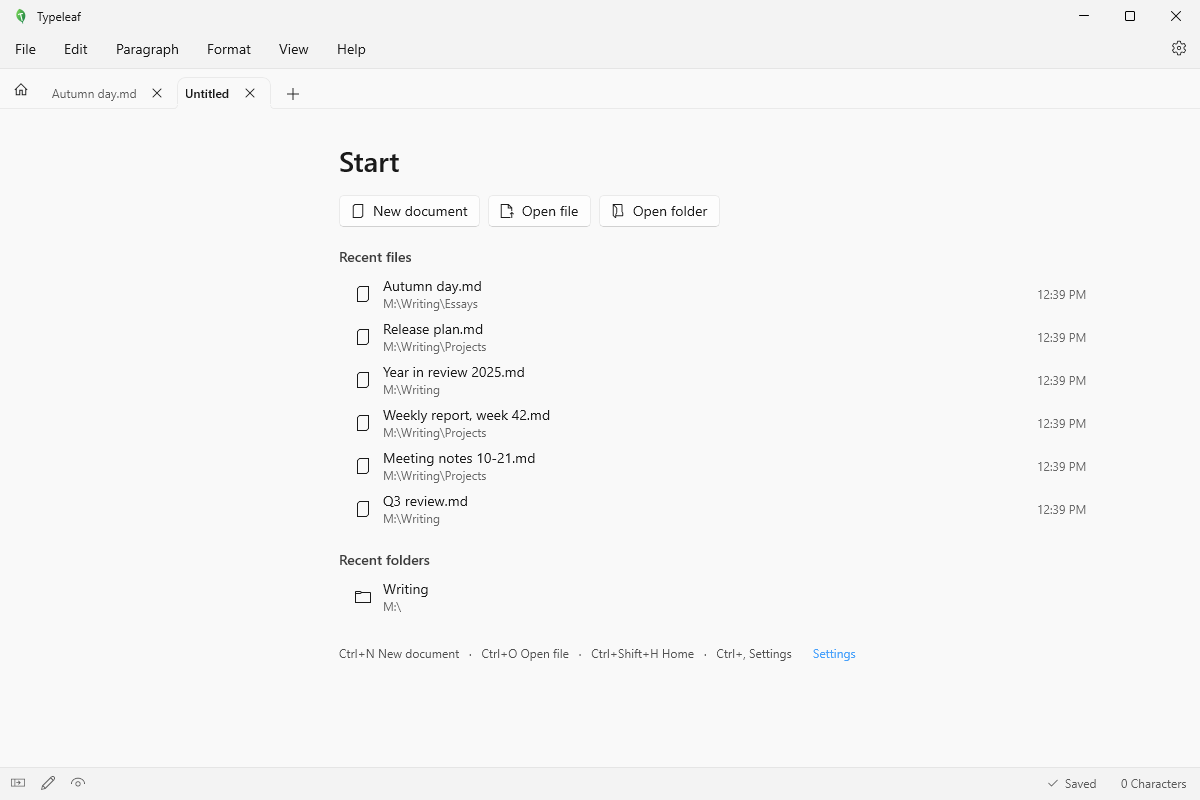Open the Help menu
The image size is (1200, 800).
[351, 49]
